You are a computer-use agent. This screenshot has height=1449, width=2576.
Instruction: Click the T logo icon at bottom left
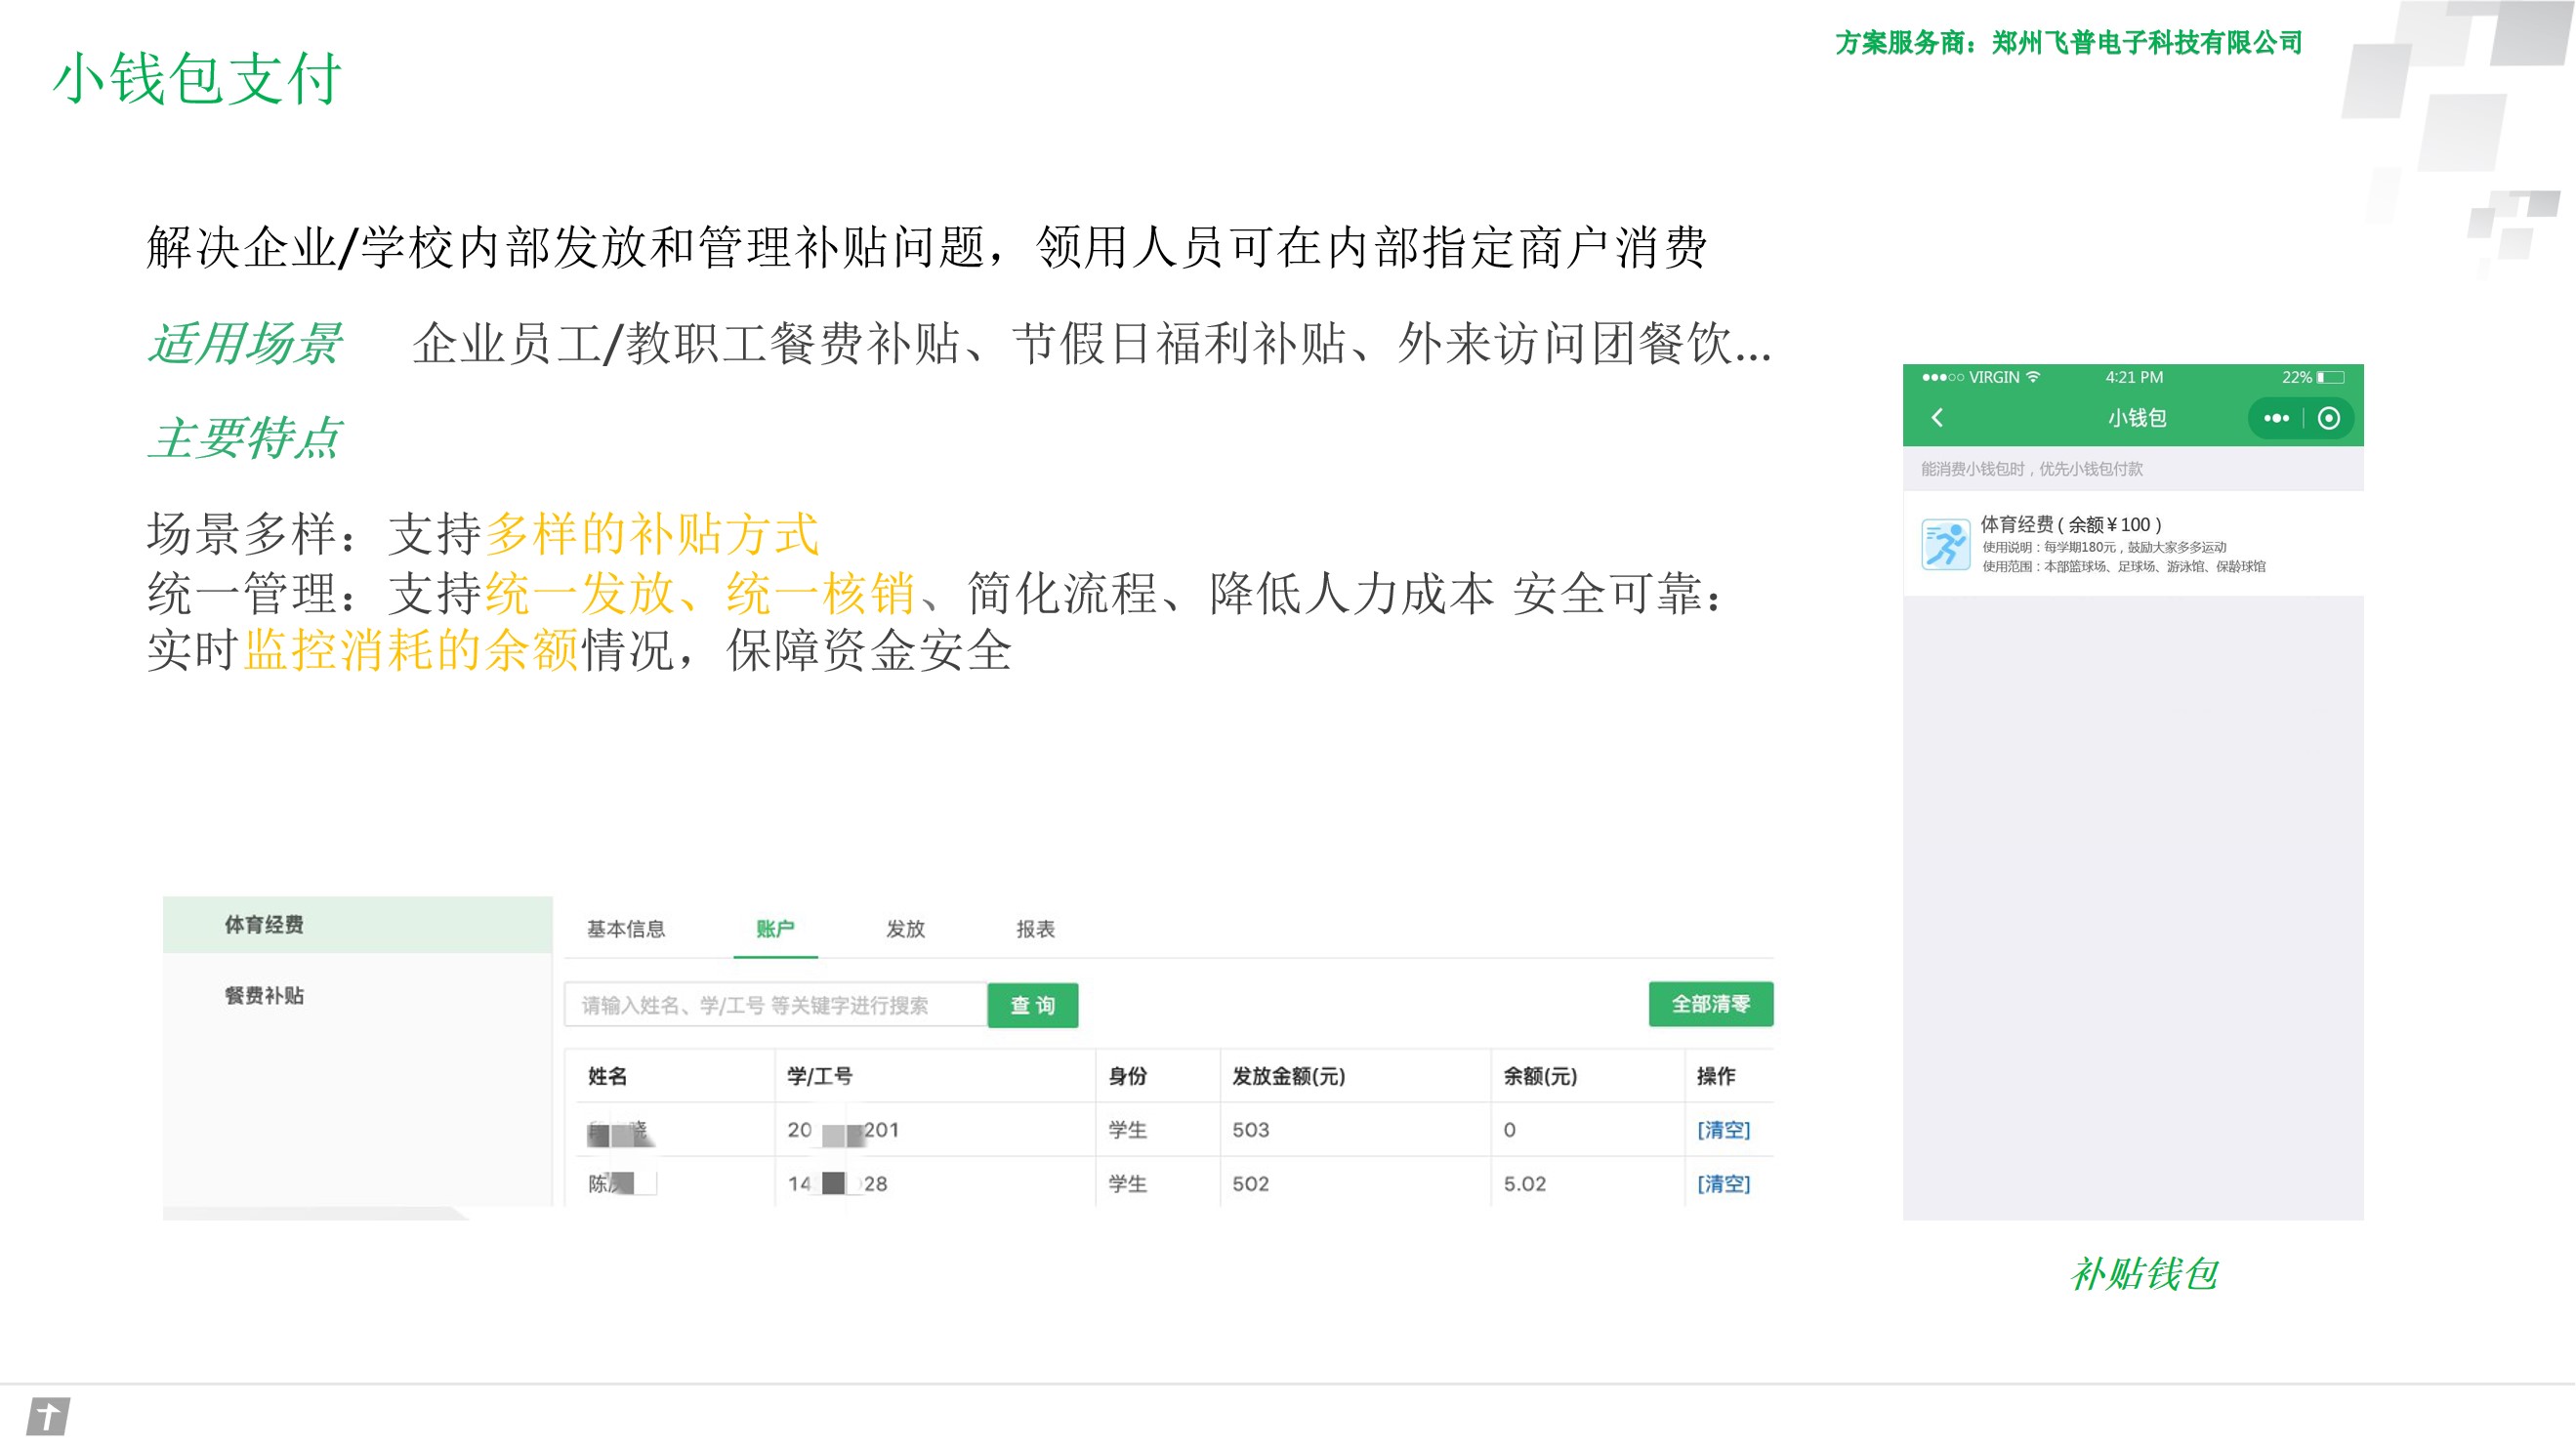click(48, 1416)
